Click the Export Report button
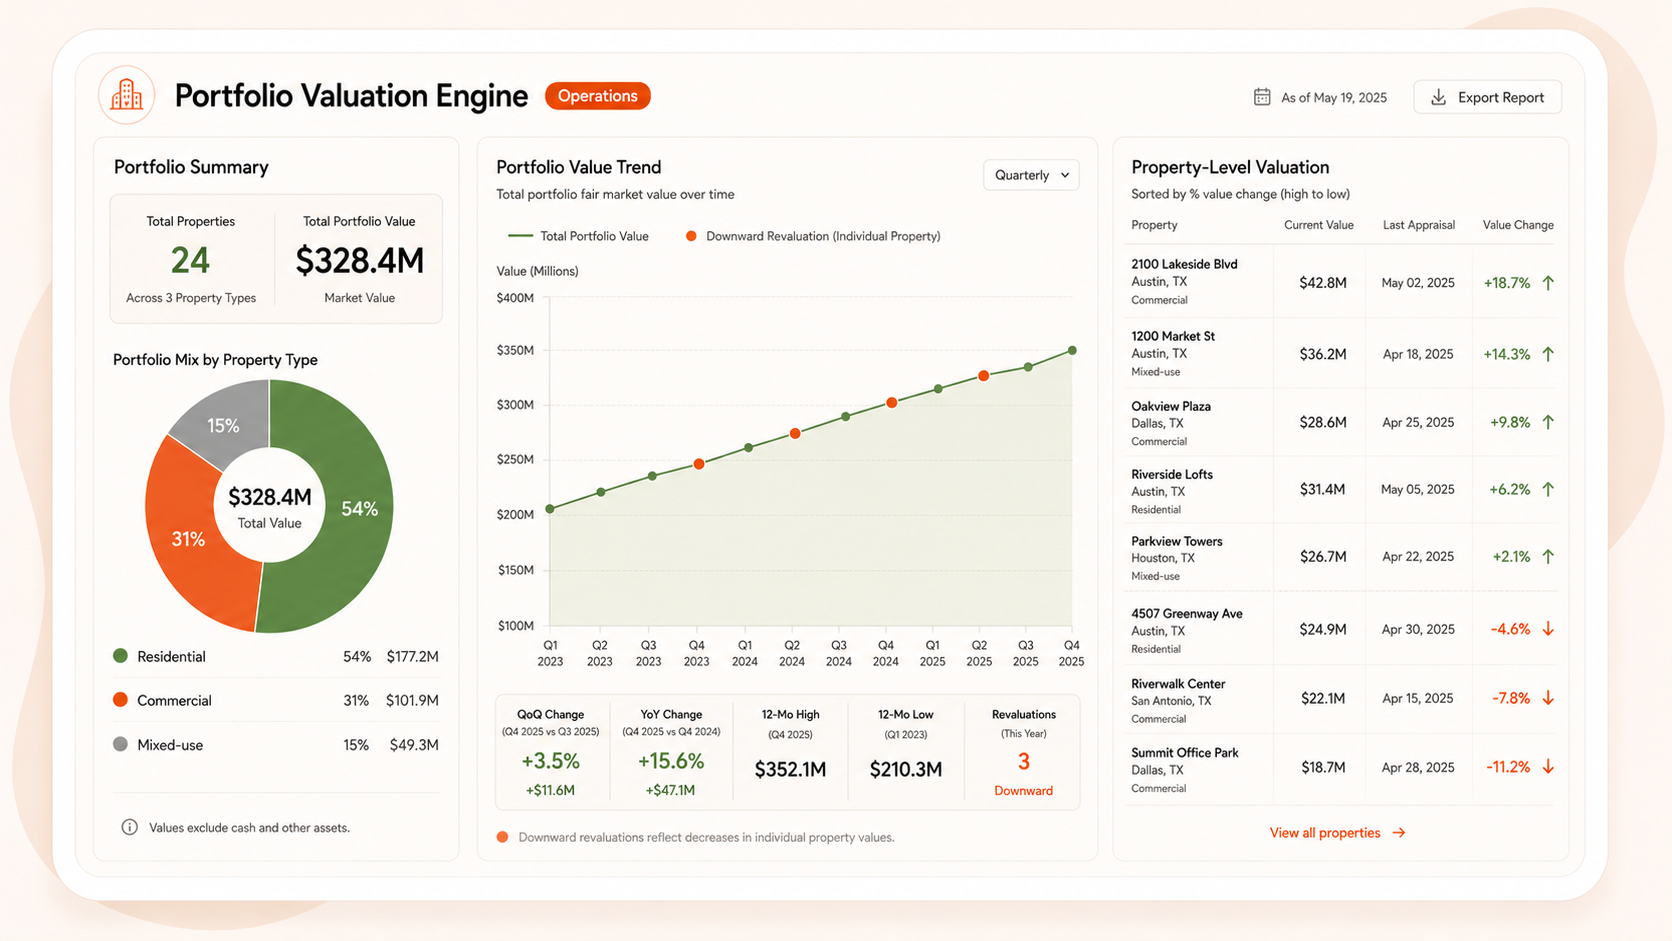 click(x=1487, y=97)
